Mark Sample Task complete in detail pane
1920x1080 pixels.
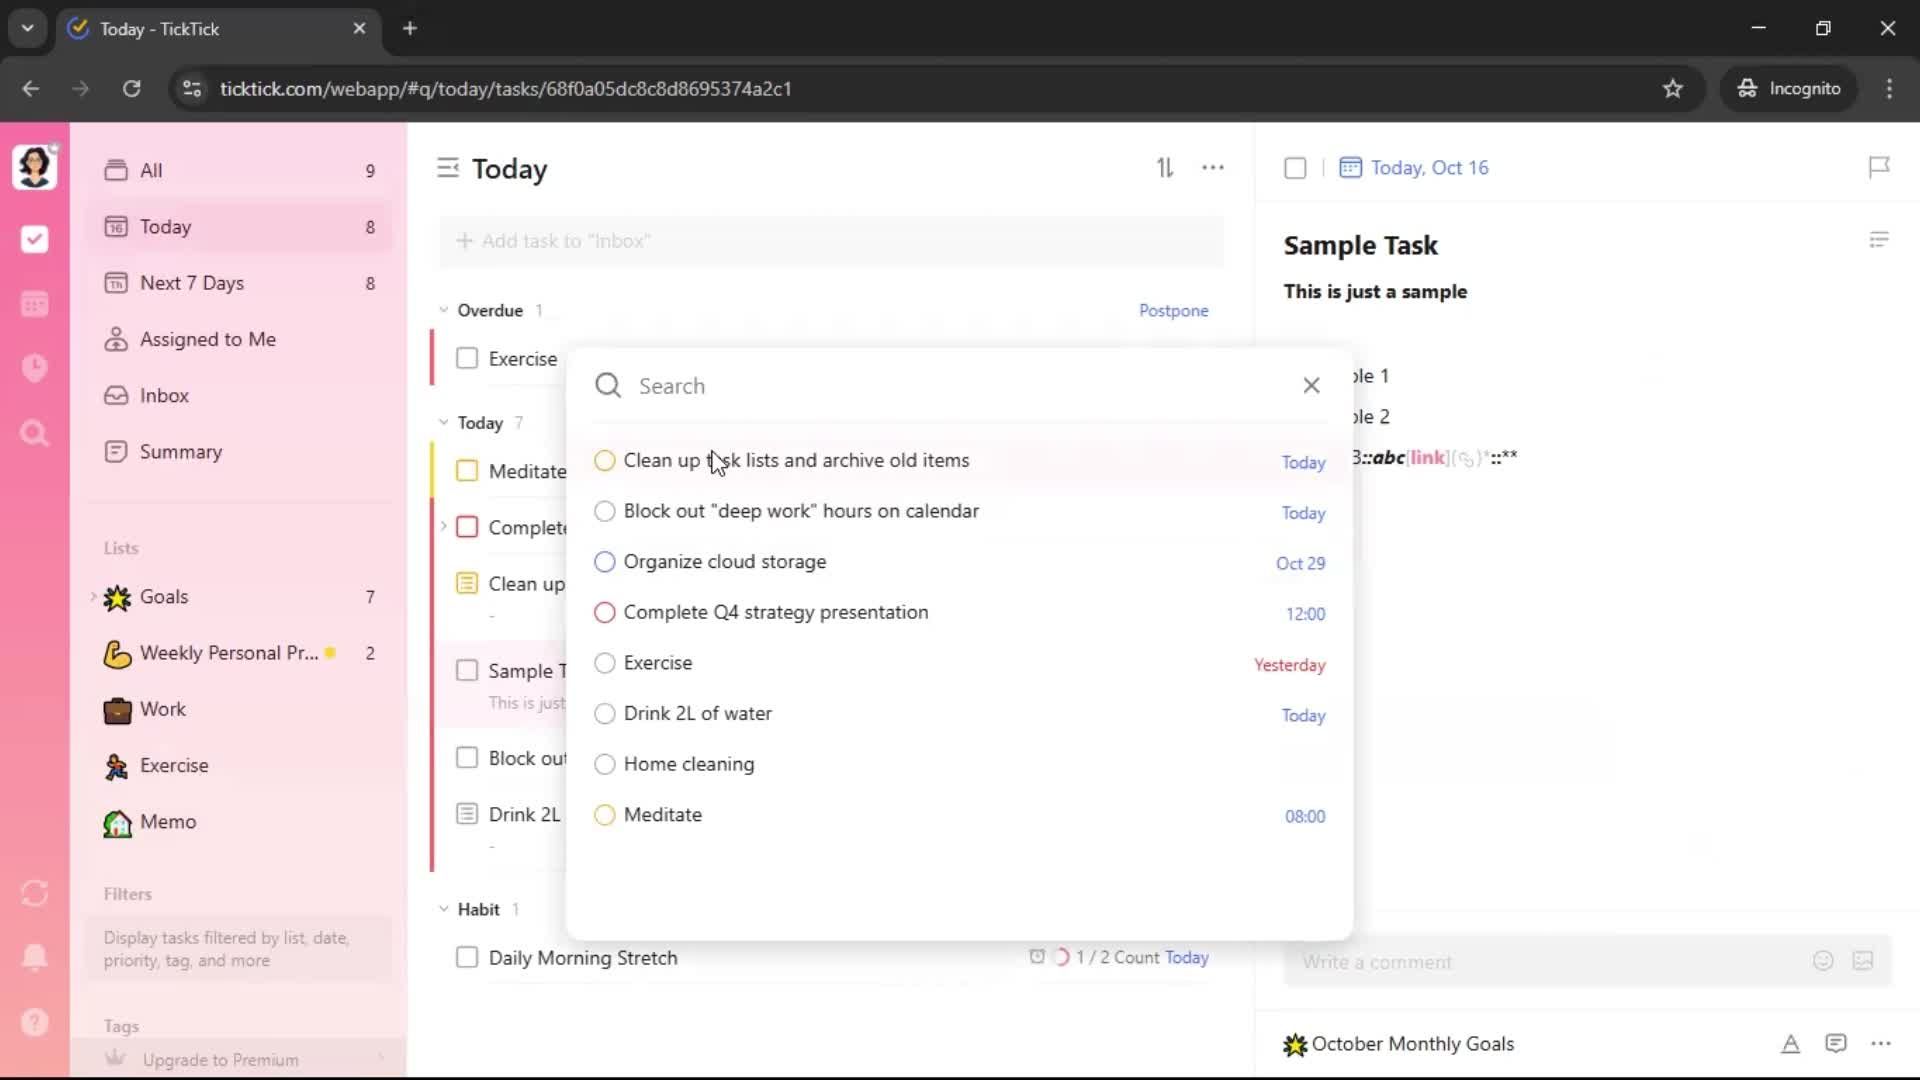tap(1295, 168)
